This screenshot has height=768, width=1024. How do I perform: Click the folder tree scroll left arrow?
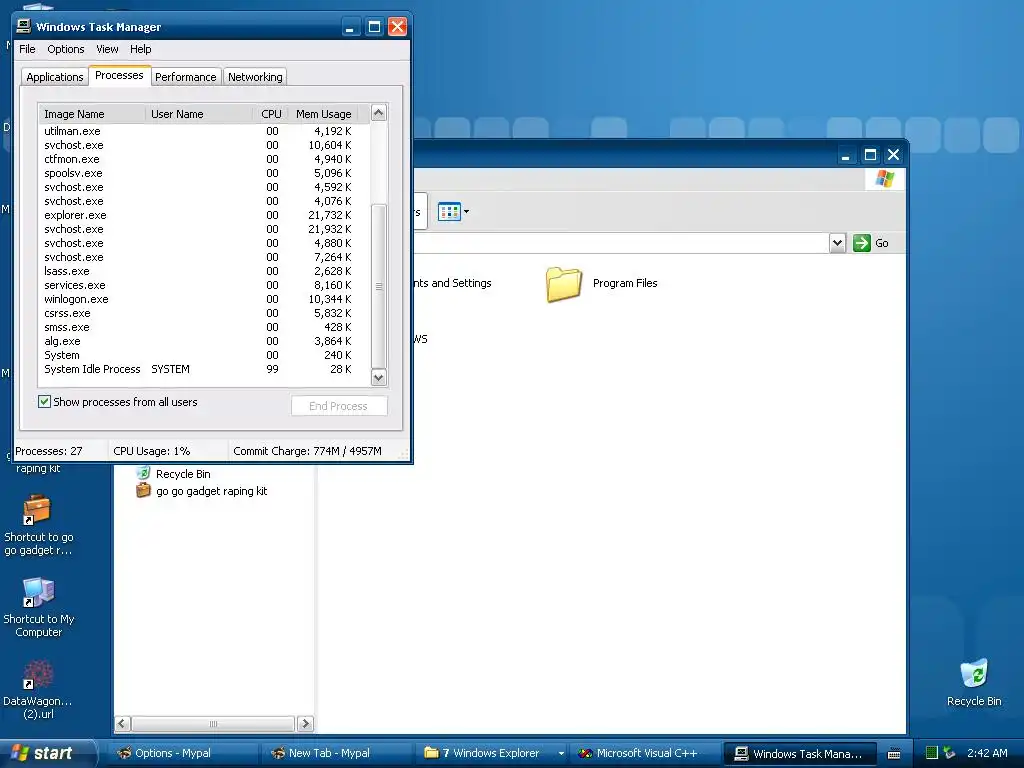pyautogui.click(x=122, y=724)
